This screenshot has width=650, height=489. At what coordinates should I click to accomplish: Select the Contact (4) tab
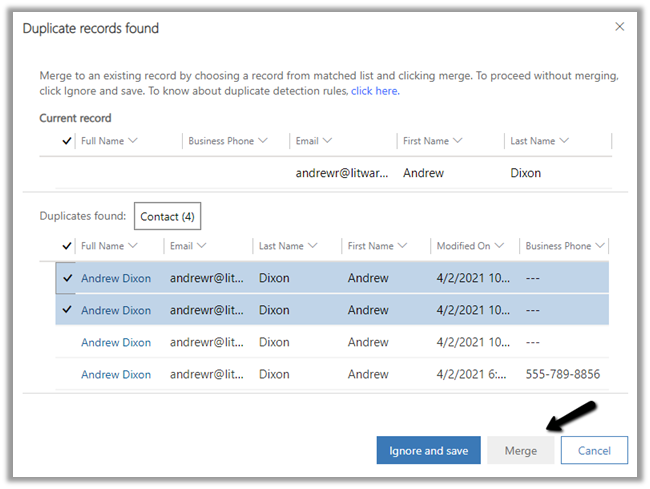pyautogui.click(x=168, y=216)
